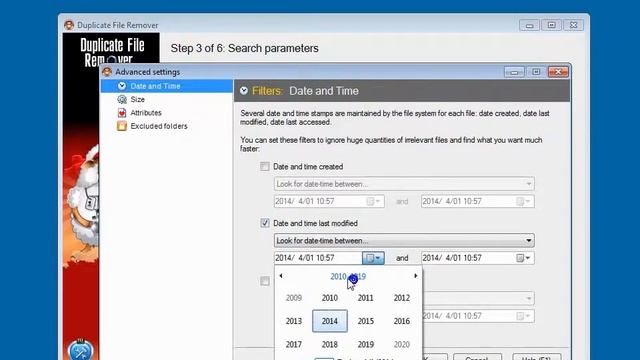Go to previous decade in calendar
640x360 pixels.
[281, 276]
